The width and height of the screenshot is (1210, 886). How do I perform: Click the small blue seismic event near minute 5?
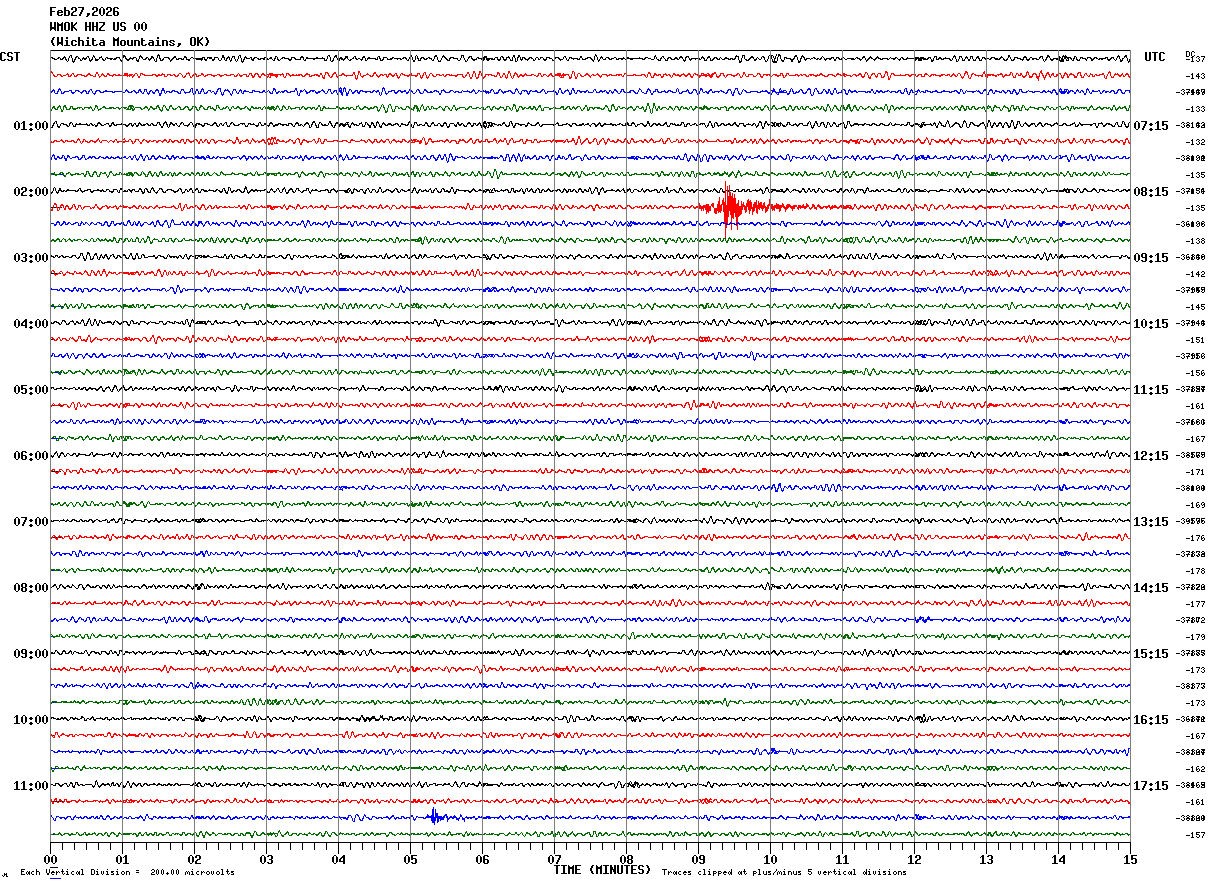coord(435,817)
